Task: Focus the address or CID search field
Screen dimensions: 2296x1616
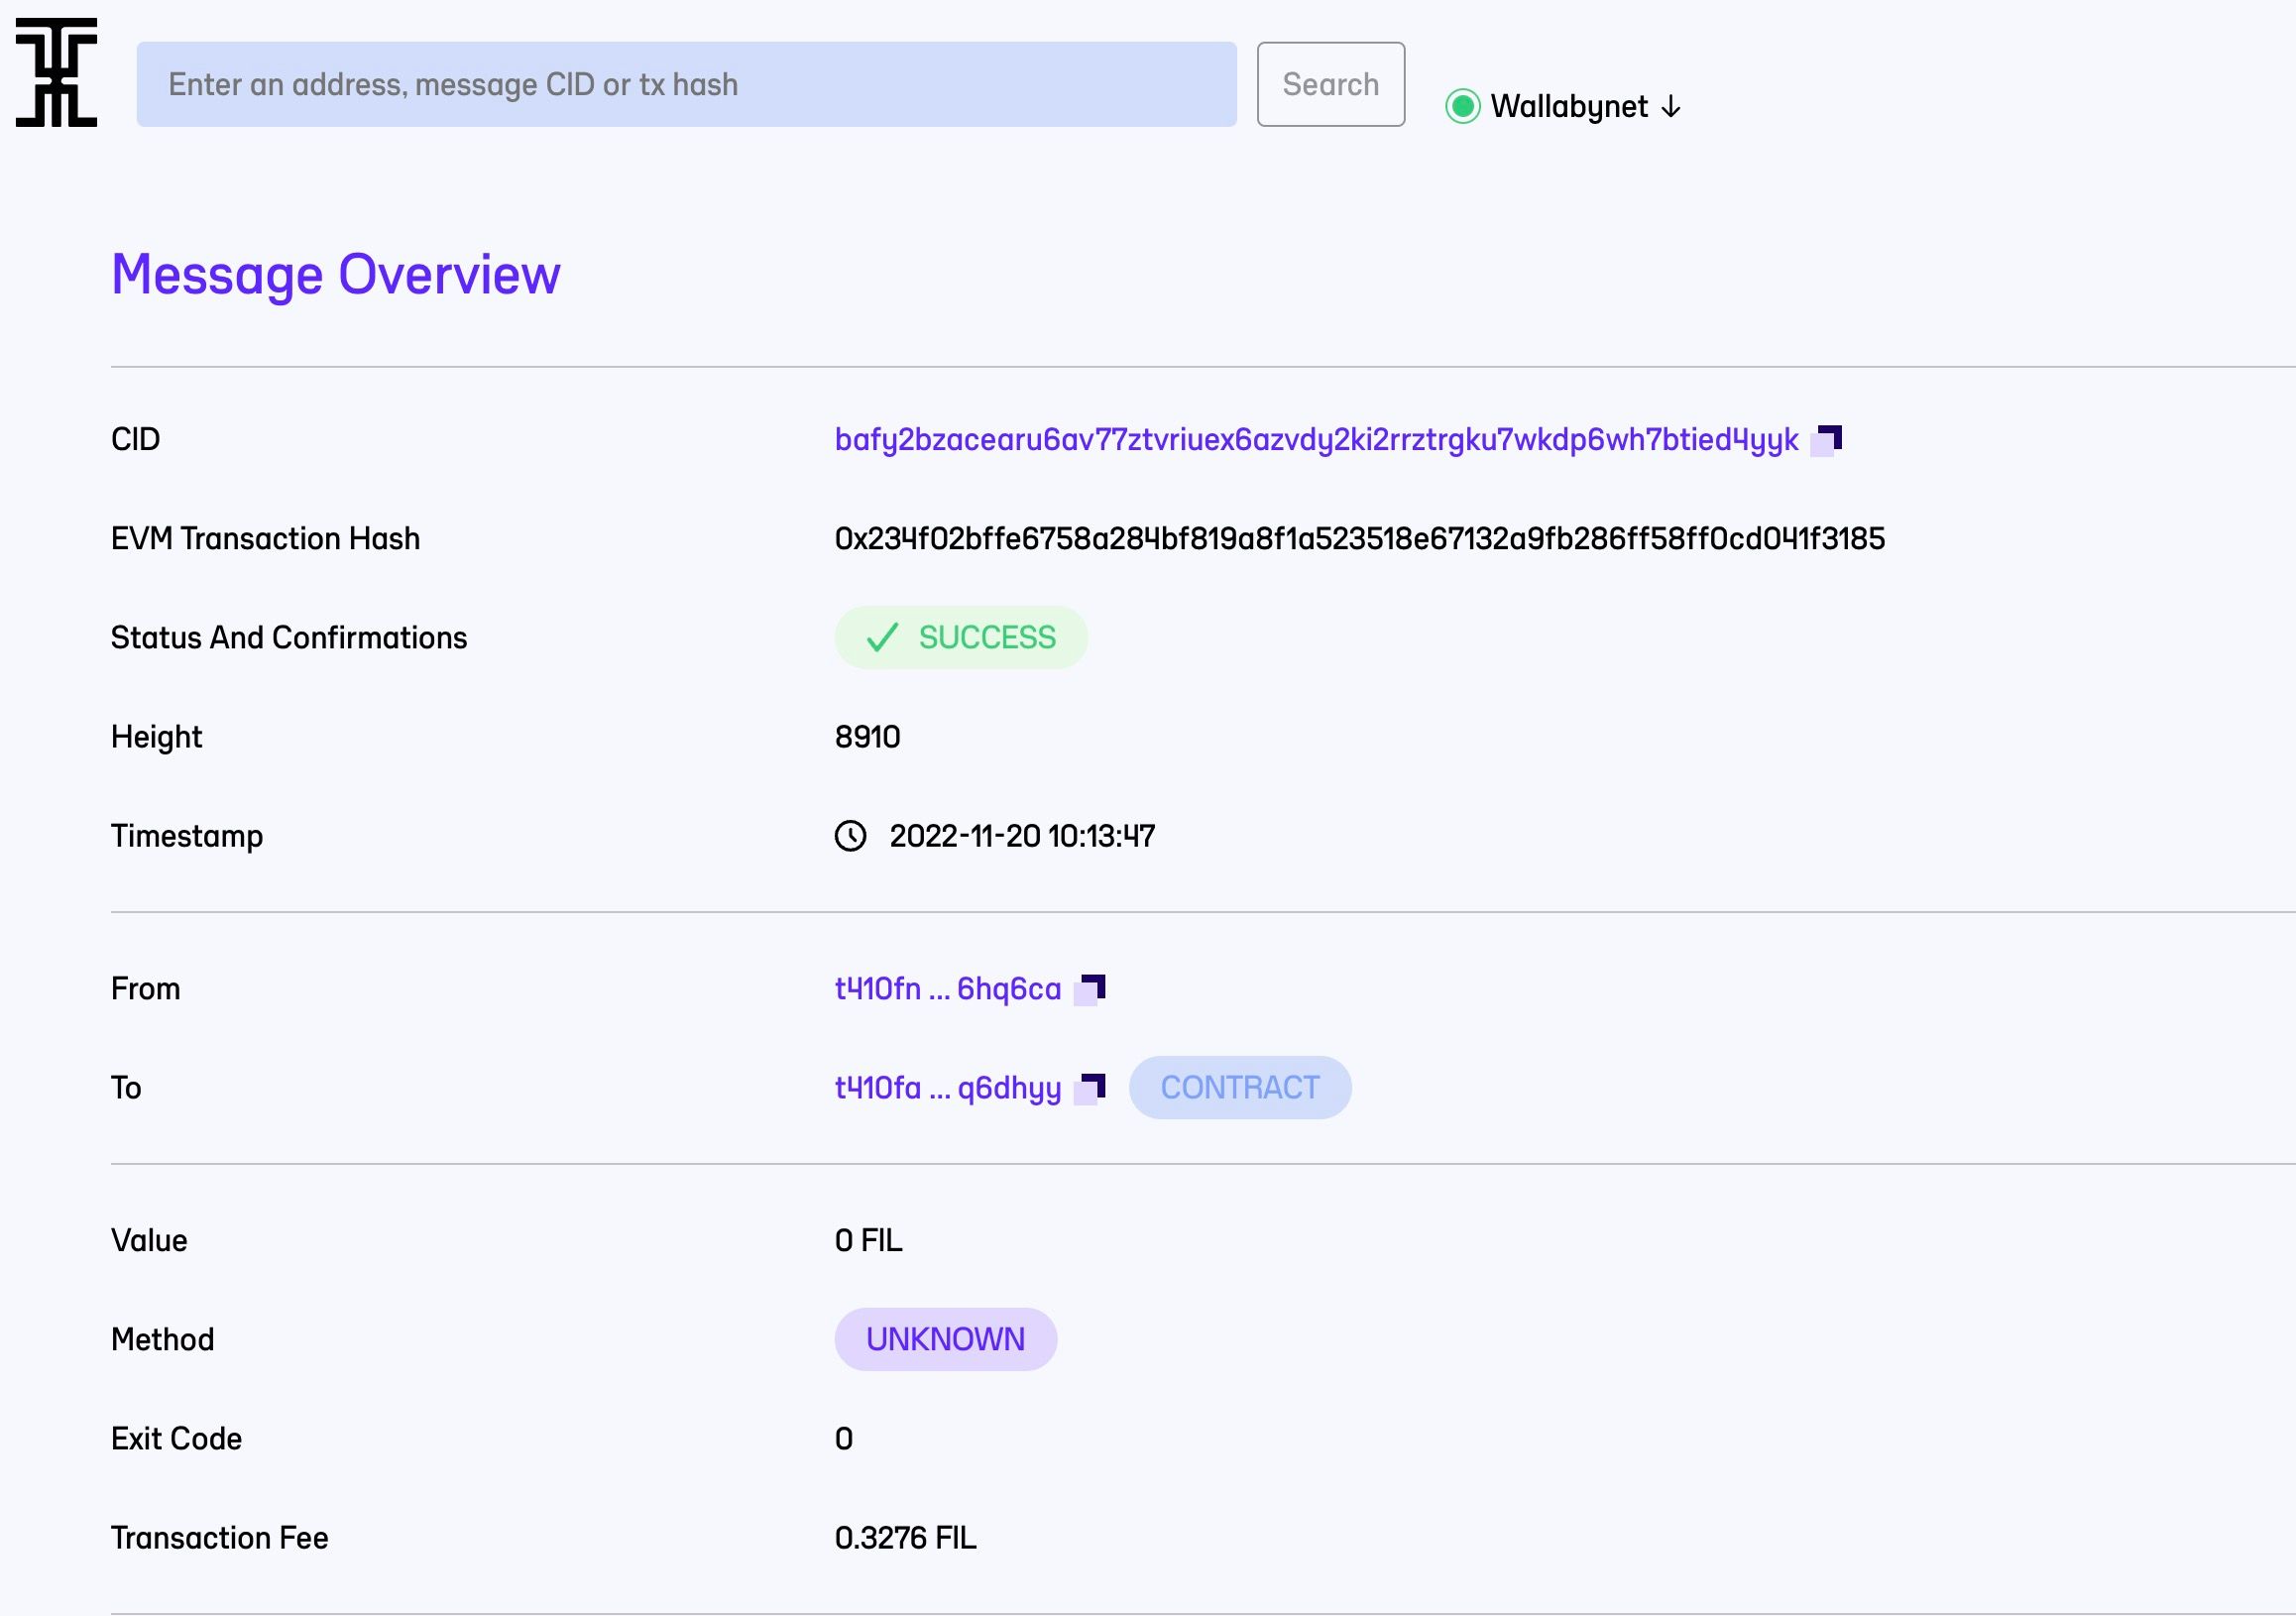Action: point(686,84)
